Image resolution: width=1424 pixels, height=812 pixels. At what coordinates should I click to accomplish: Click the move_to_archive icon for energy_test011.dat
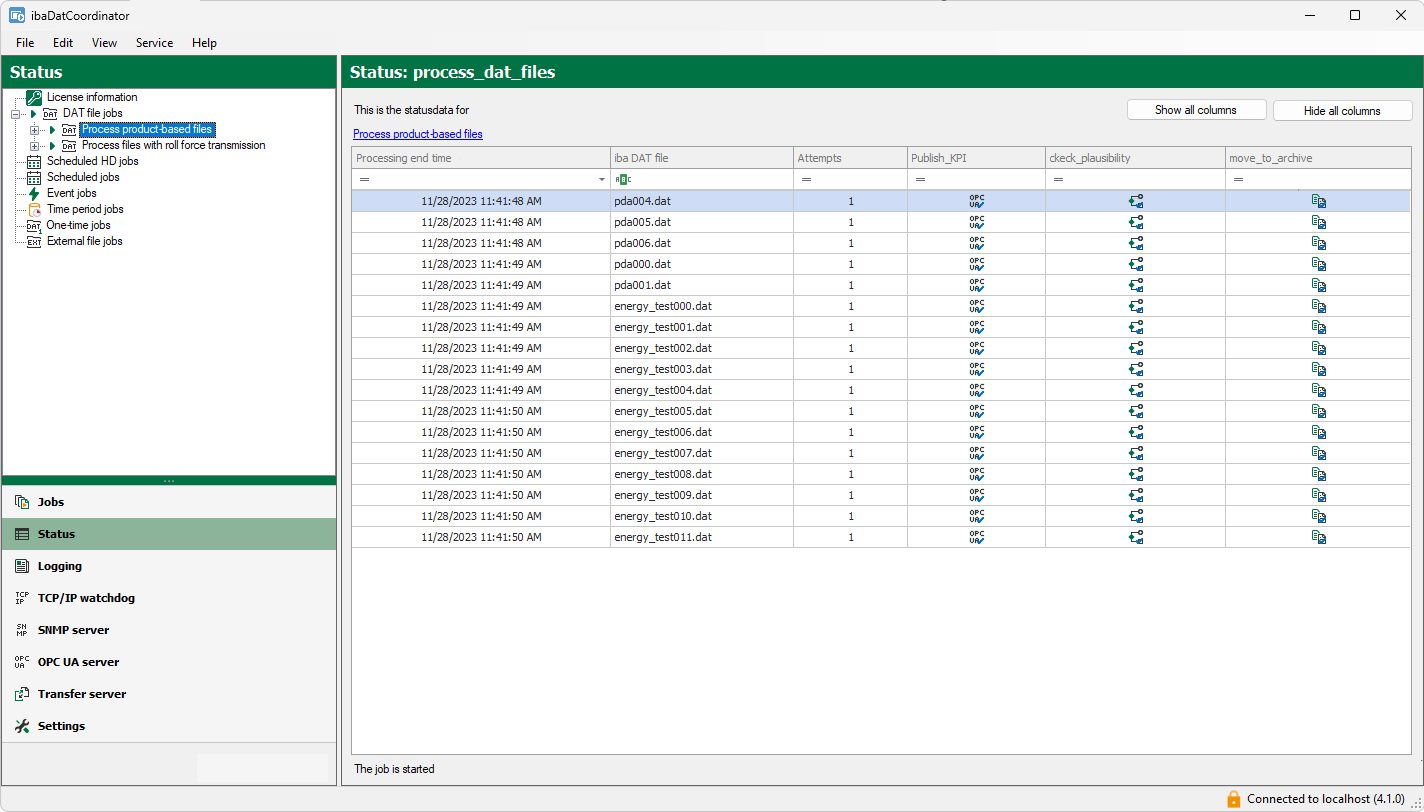(x=1319, y=537)
